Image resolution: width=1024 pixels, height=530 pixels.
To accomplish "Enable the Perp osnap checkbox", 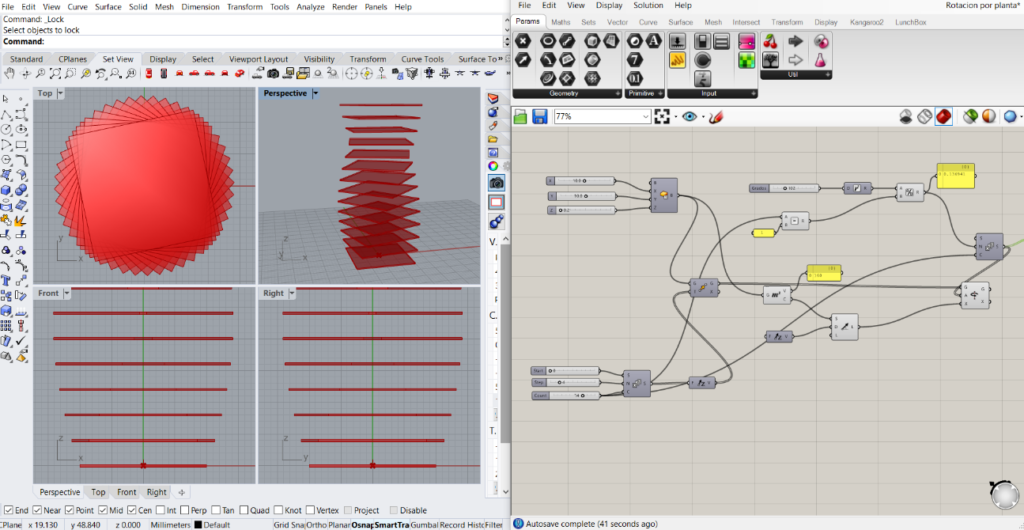I will (x=185, y=510).
